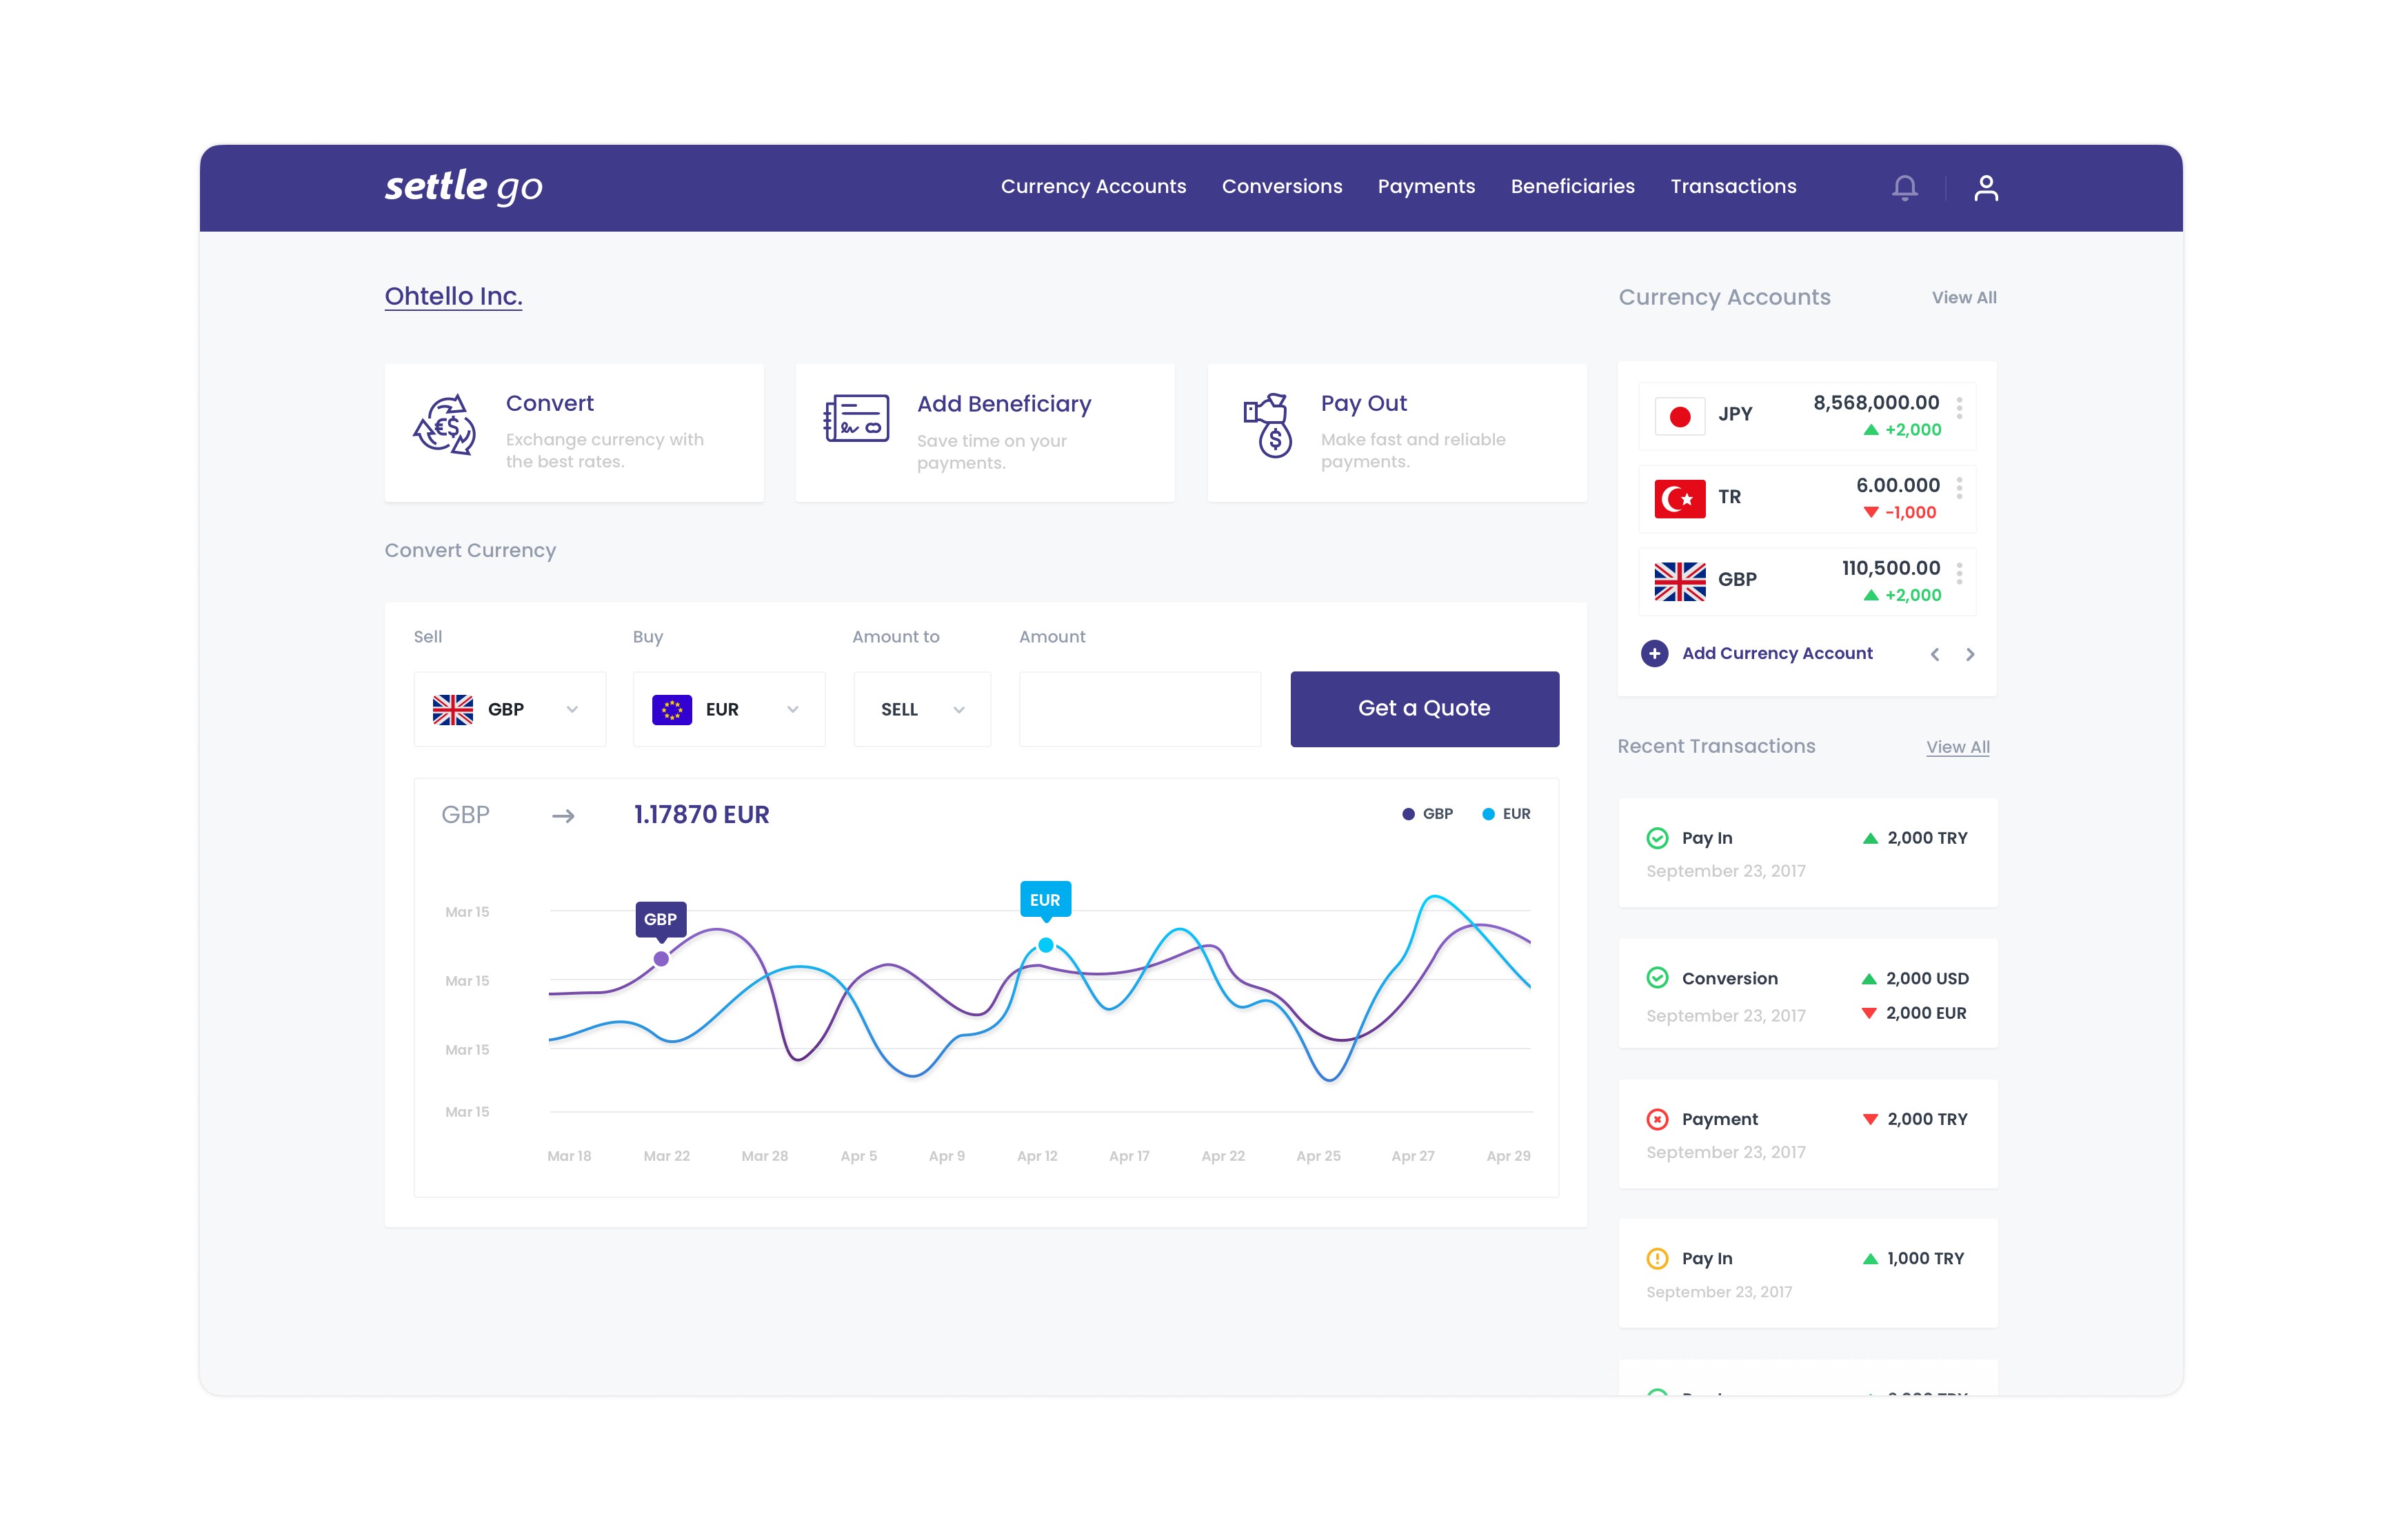View all Currency Accounts
This screenshot has width=2383, height=1540.
1964,298
